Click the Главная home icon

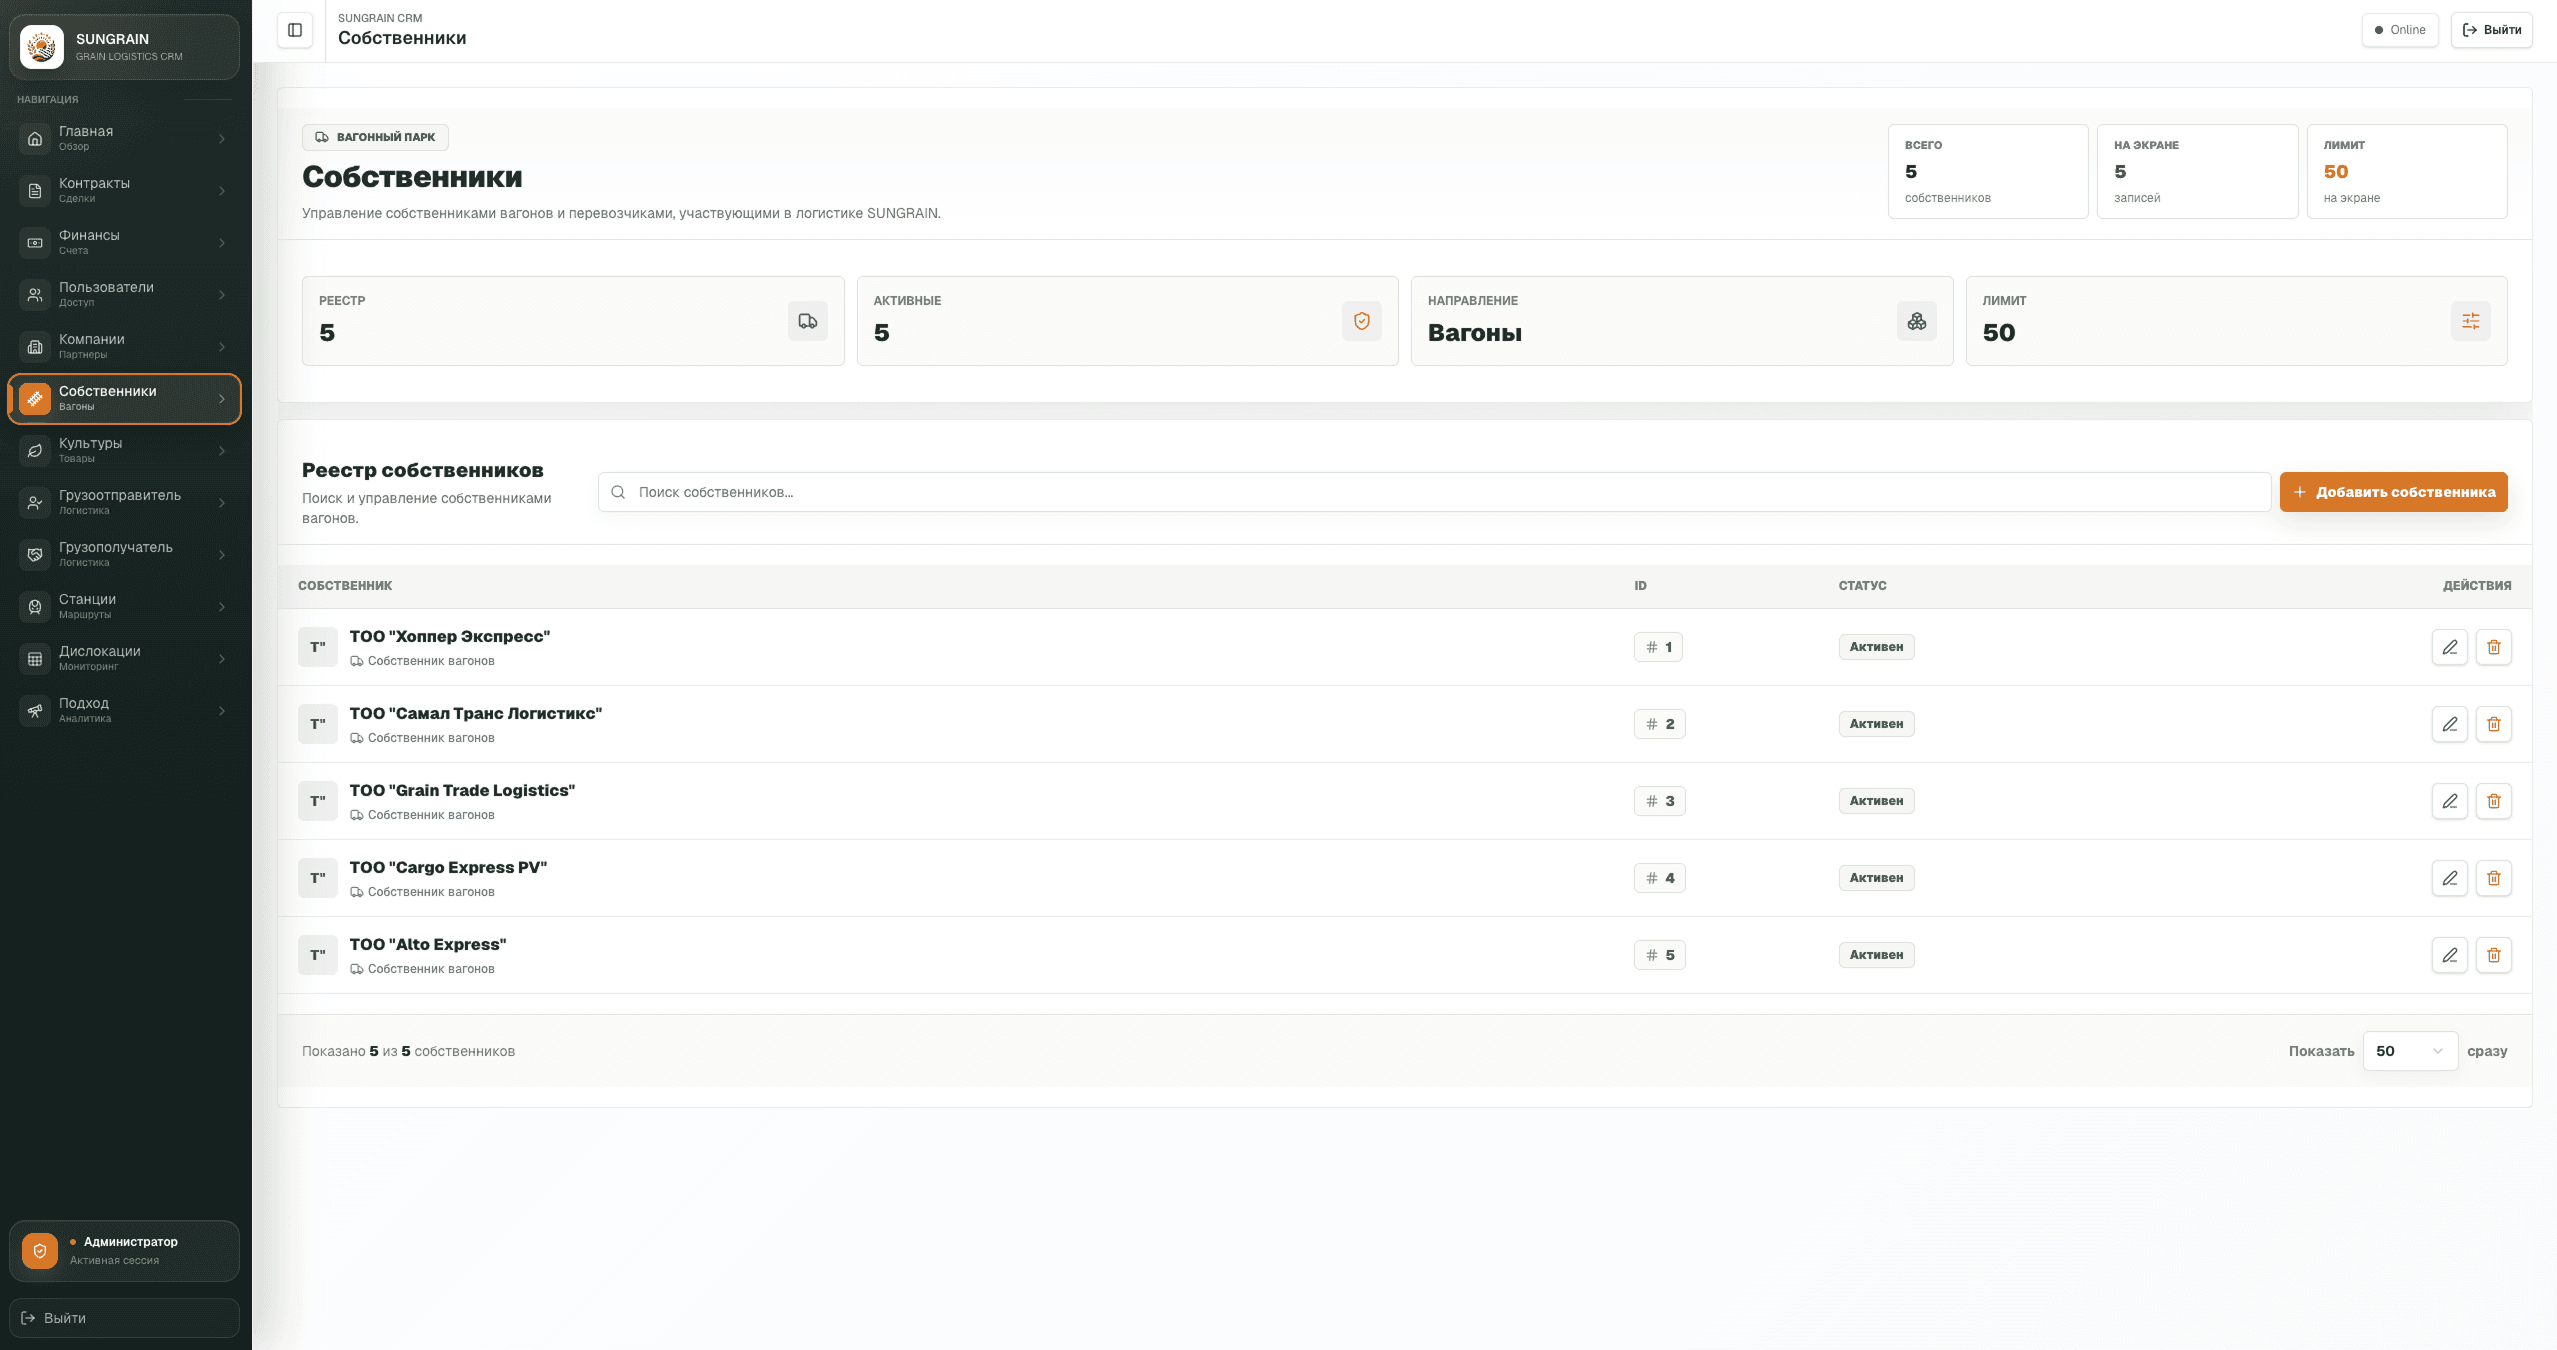pos(35,139)
